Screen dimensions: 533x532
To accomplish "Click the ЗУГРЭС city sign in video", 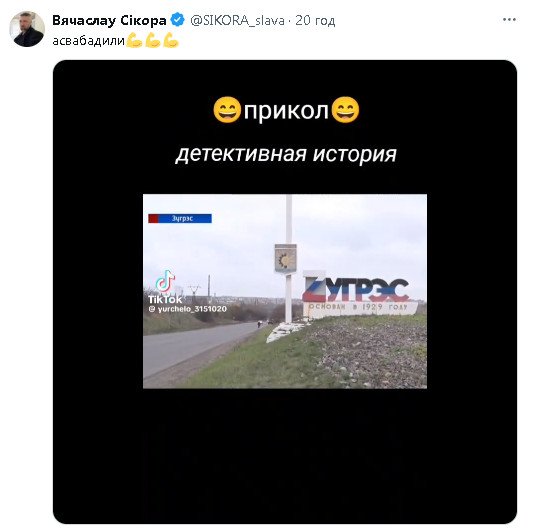I will (356, 290).
